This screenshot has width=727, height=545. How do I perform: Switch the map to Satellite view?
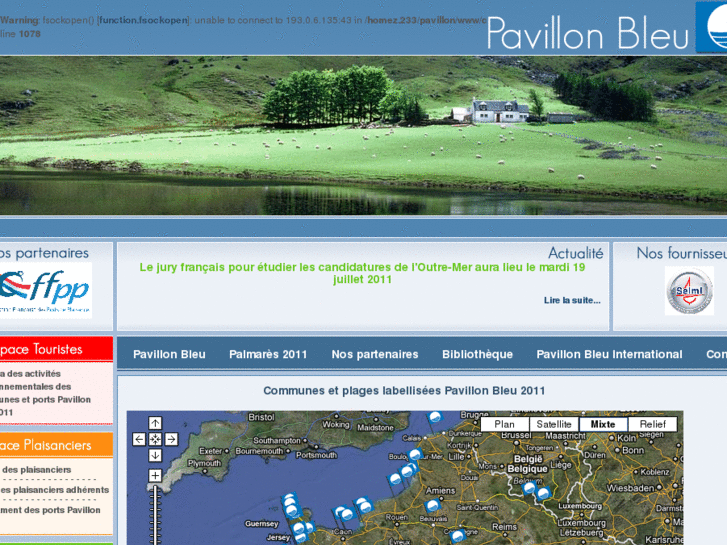pyautogui.click(x=554, y=424)
